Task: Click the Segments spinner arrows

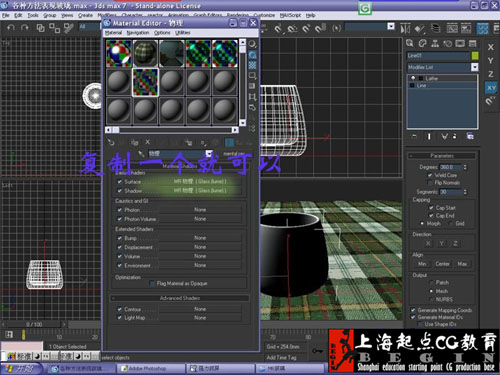Action: pyautogui.click(x=465, y=192)
